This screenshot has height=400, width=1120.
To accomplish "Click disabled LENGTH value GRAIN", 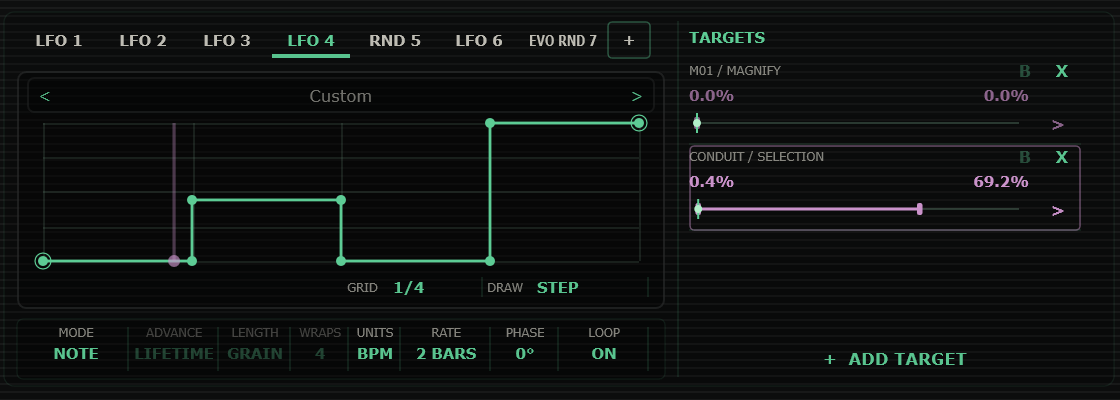I will pyautogui.click(x=255, y=354).
